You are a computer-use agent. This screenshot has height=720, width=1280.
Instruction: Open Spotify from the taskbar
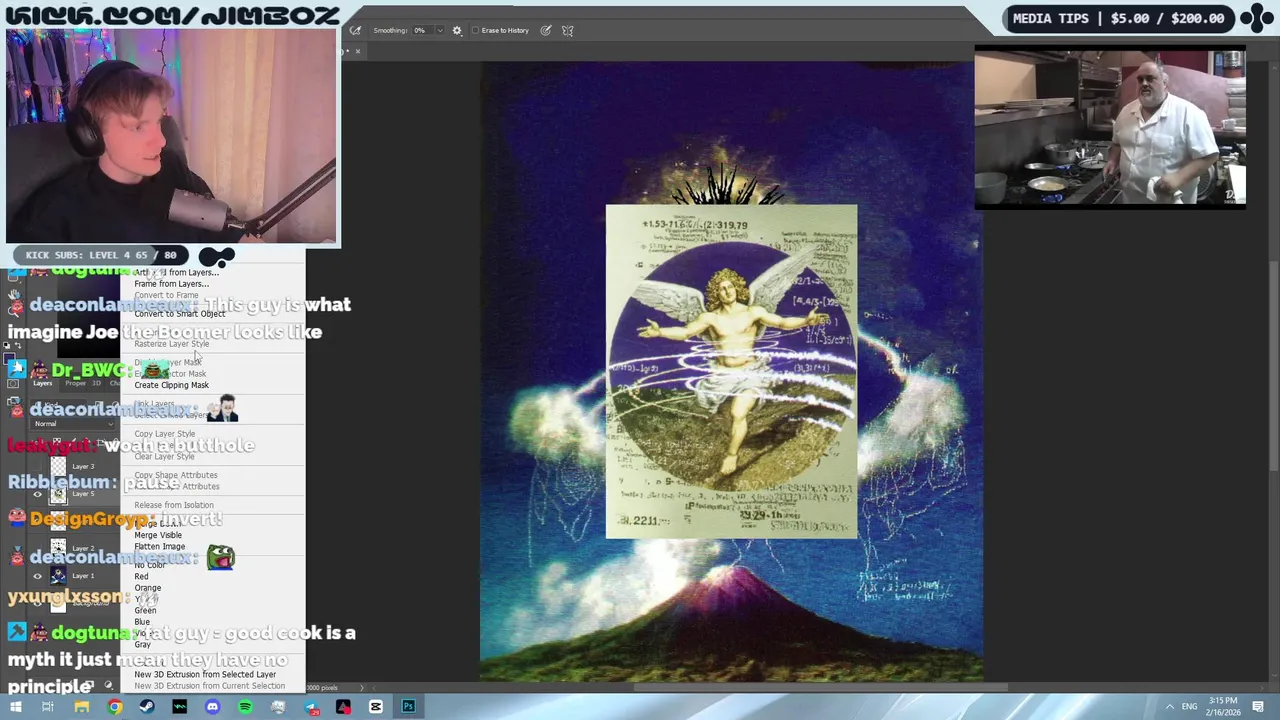[x=245, y=707]
